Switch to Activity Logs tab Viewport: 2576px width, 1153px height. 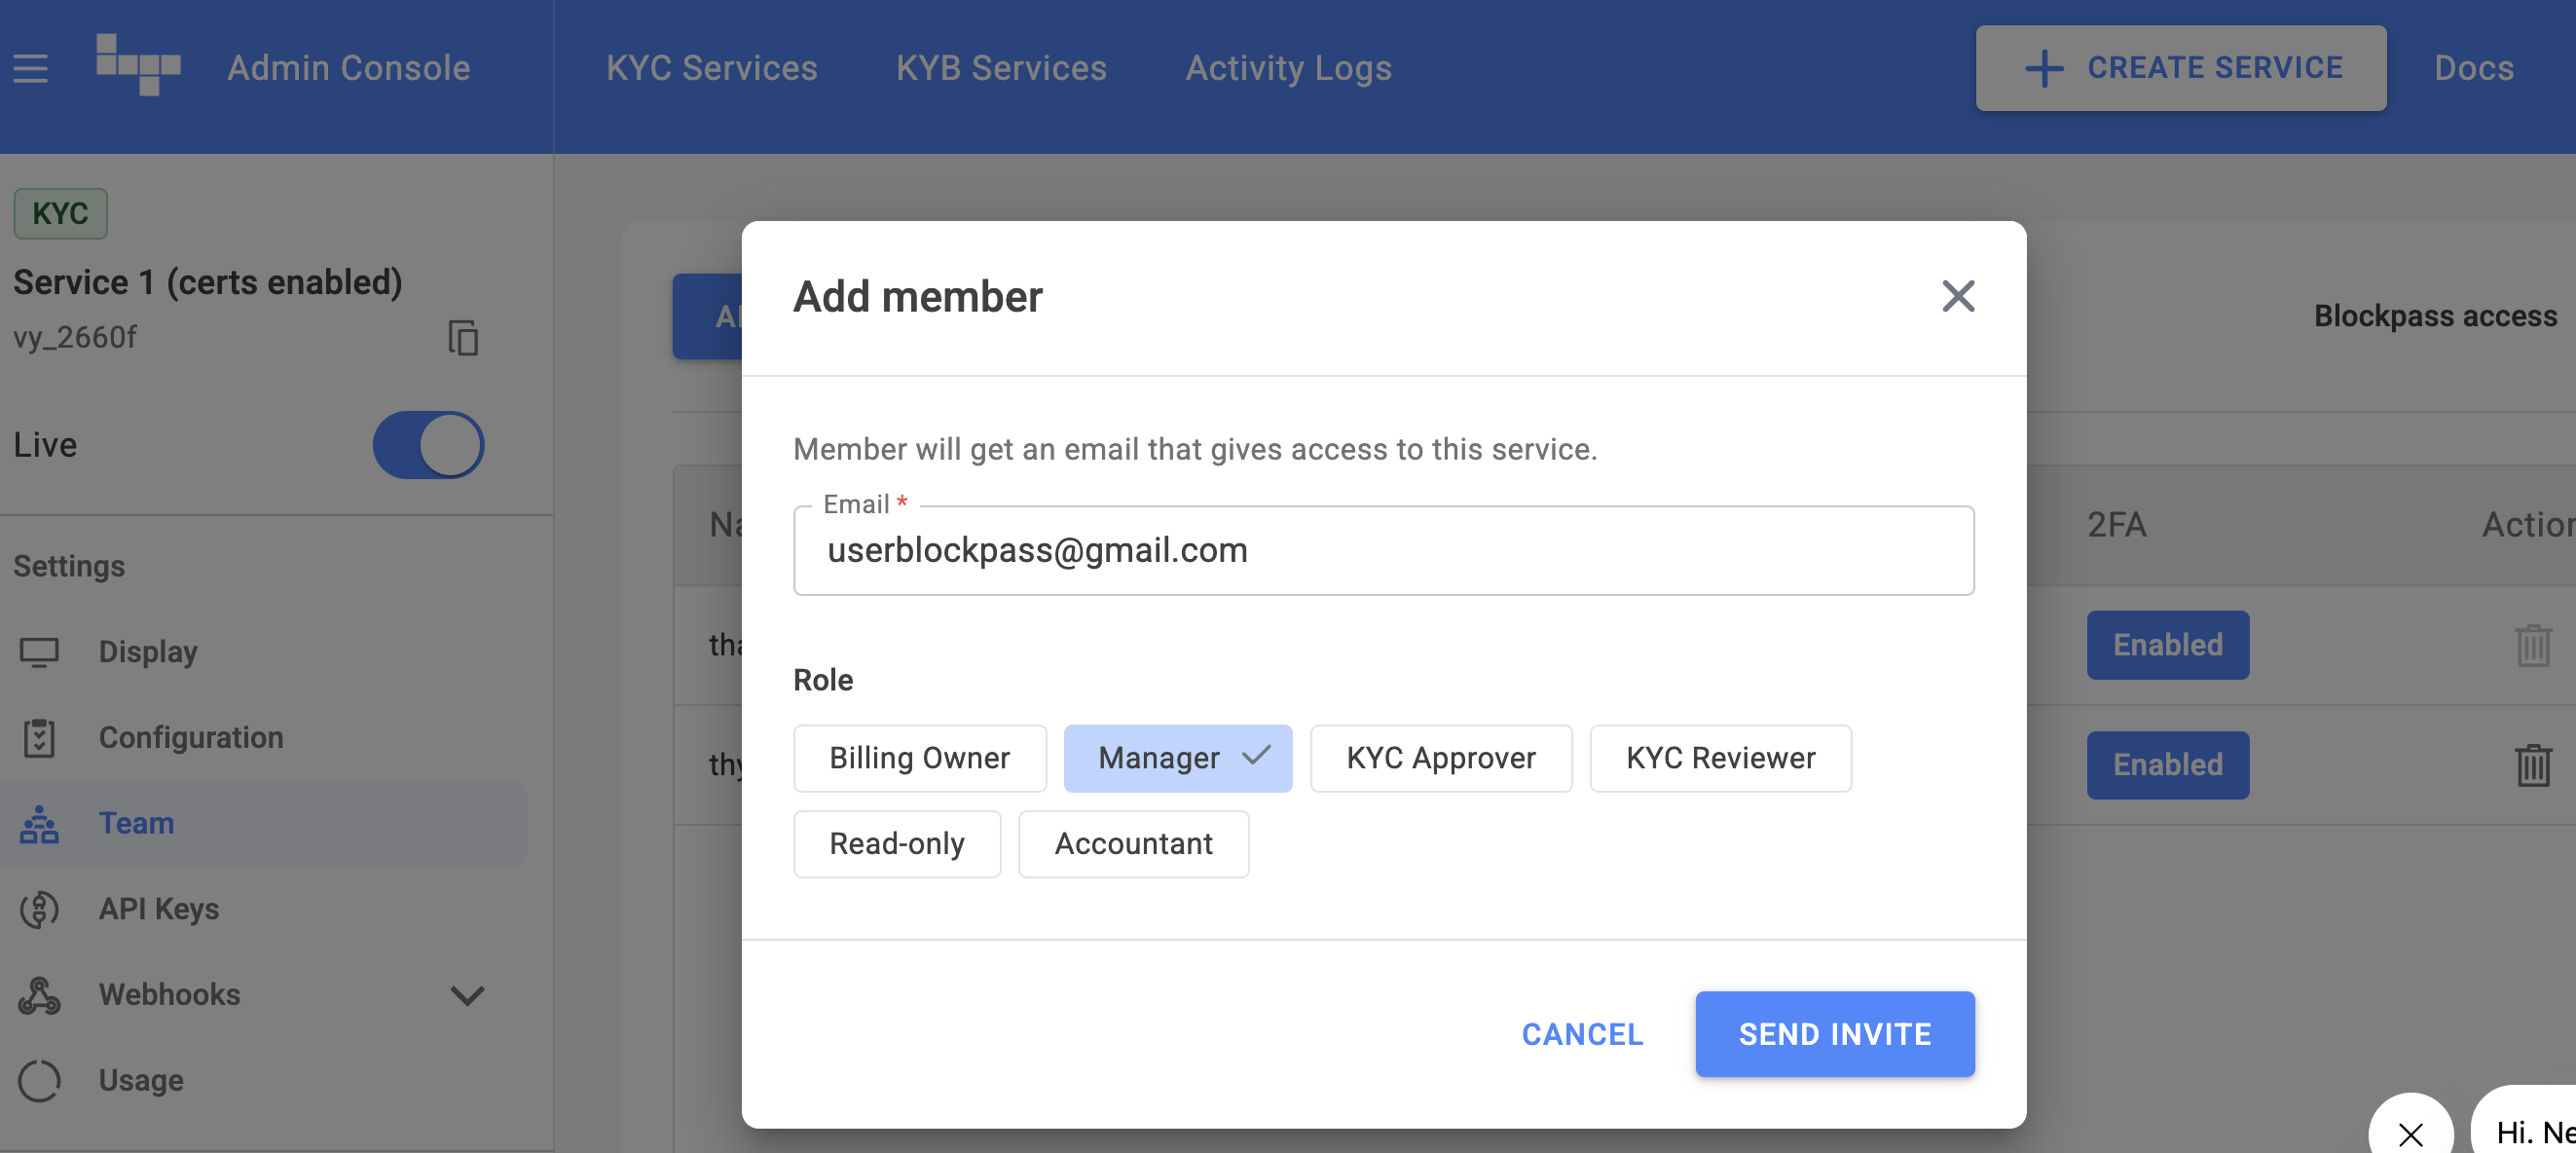(x=1288, y=68)
